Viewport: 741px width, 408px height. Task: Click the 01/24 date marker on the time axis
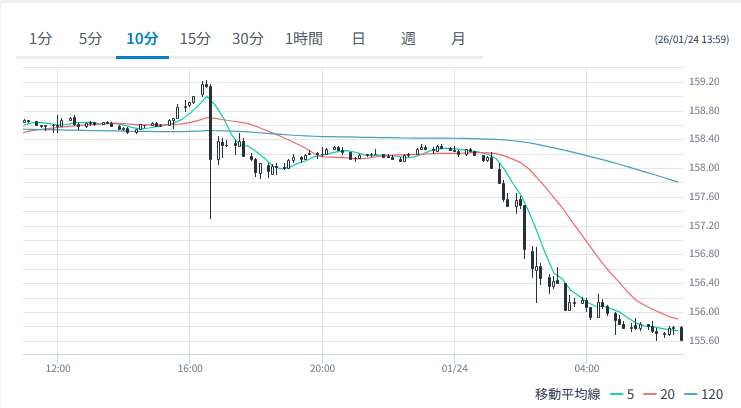click(x=454, y=369)
